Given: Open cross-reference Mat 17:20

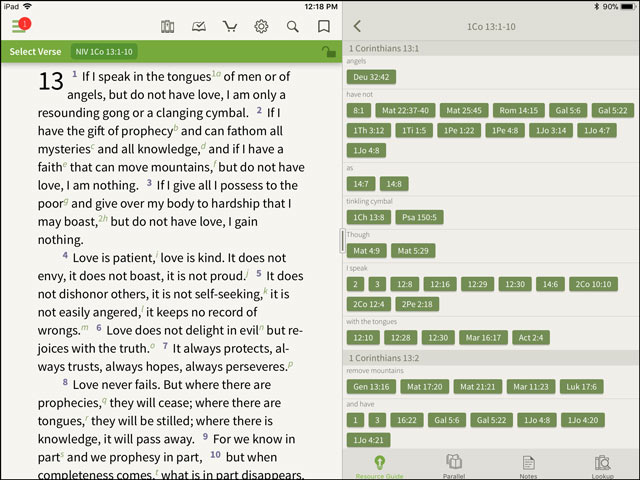Looking at the screenshot, I should (424, 387).
